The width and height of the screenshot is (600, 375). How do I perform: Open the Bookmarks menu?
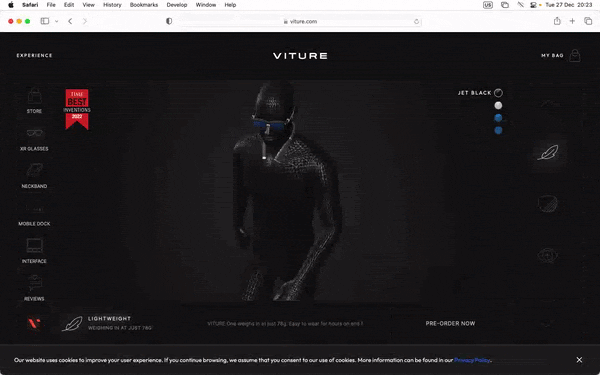click(x=144, y=5)
